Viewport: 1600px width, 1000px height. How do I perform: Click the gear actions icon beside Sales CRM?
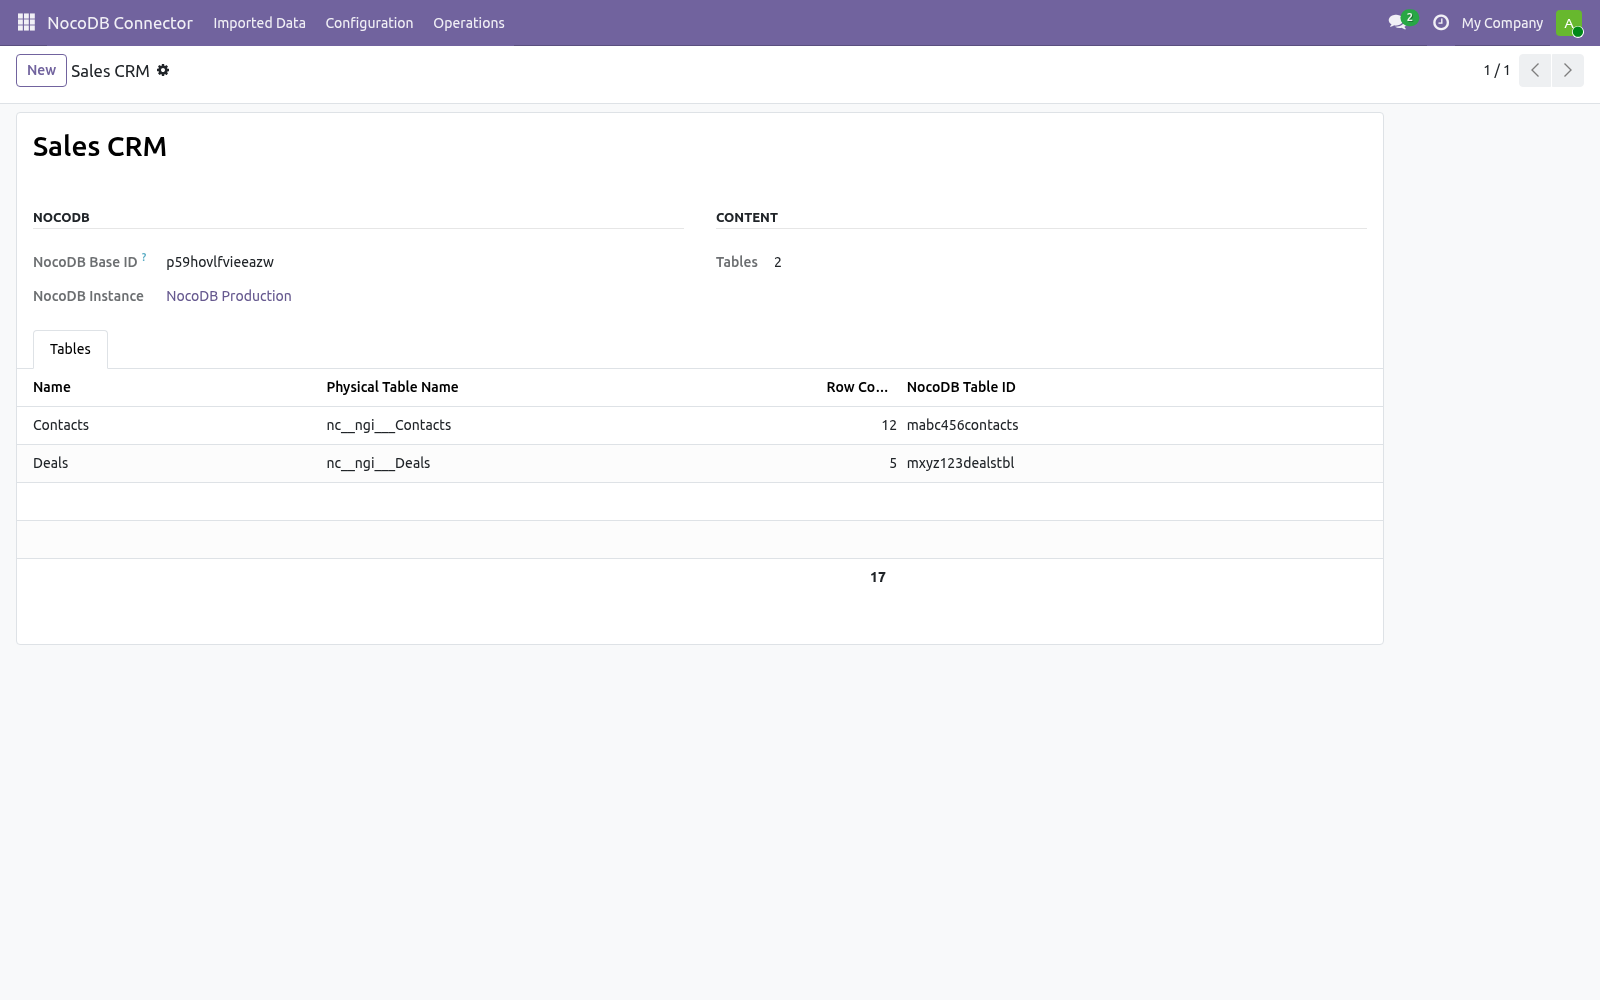pyautogui.click(x=163, y=70)
